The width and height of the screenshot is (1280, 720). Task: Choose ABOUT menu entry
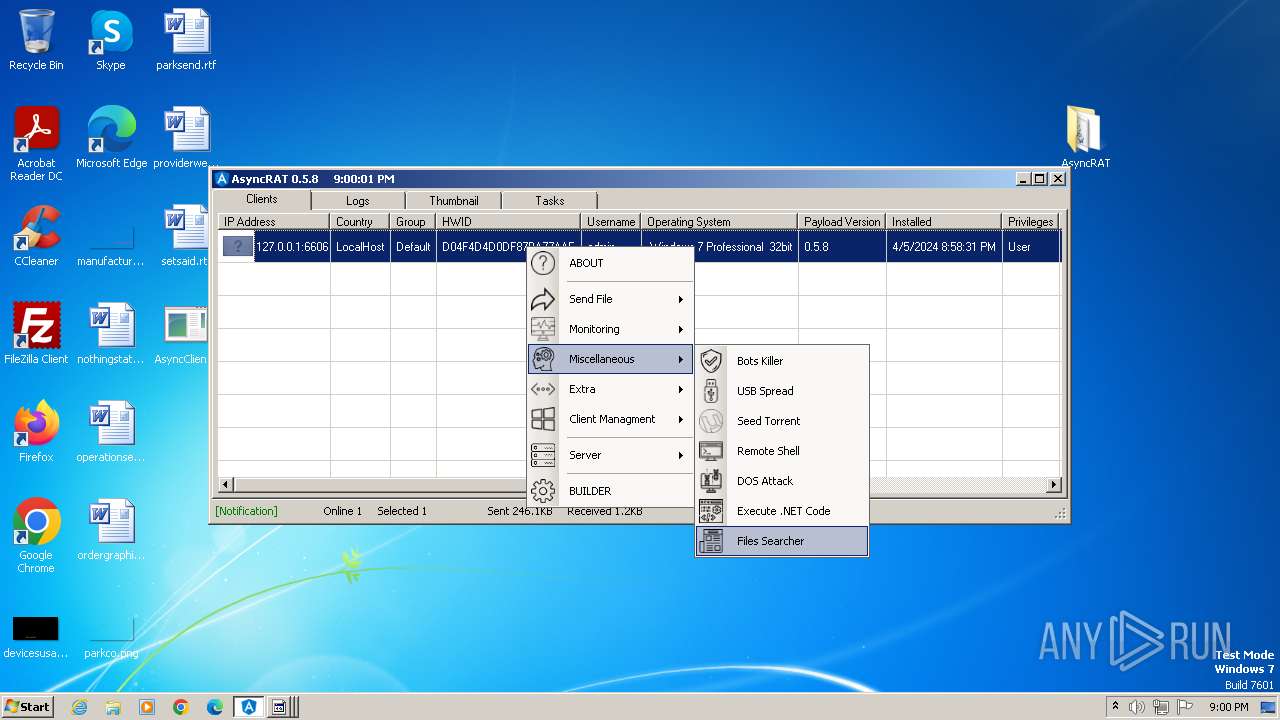click(611, 263)
